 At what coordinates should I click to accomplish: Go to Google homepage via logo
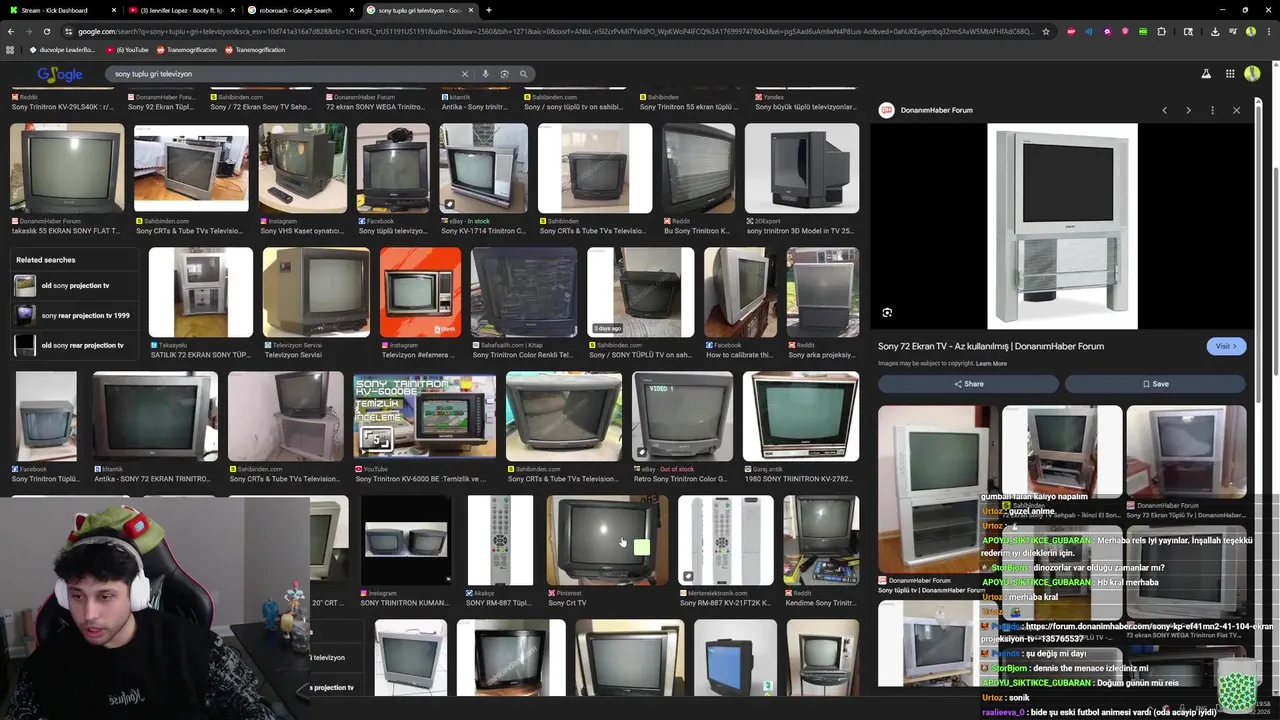tap(60, 74)
